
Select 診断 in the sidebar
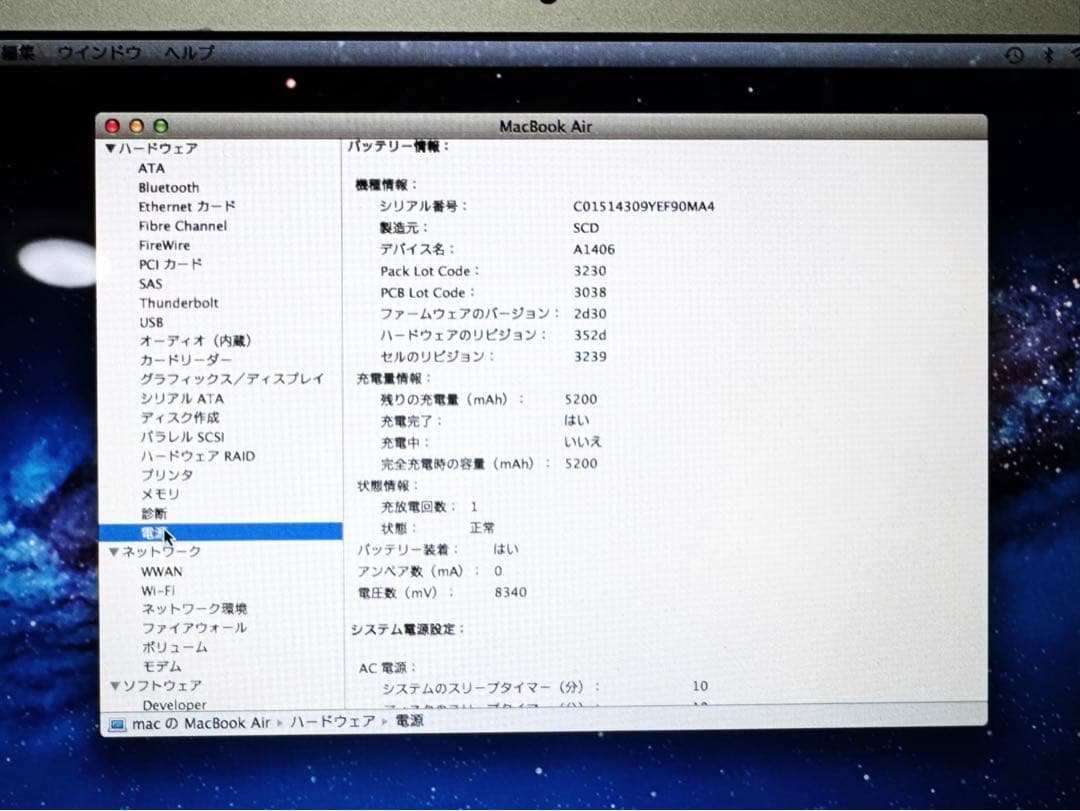[x=154, y=513]
